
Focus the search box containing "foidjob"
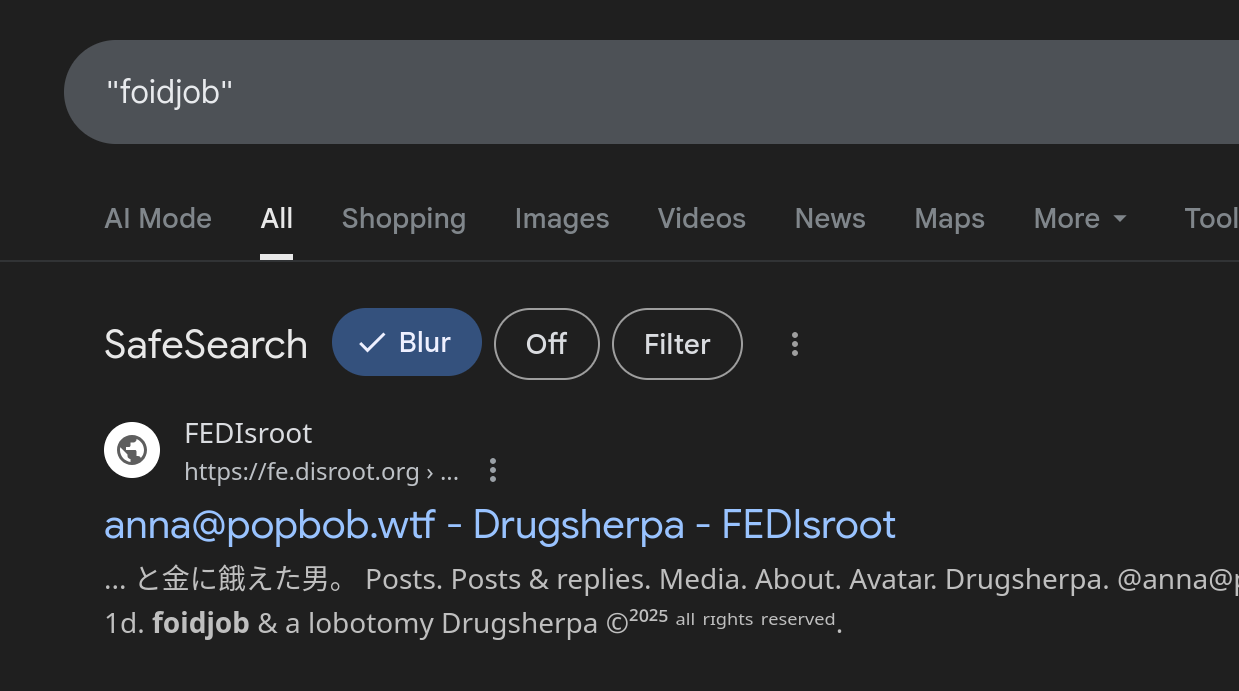[651, 92]
